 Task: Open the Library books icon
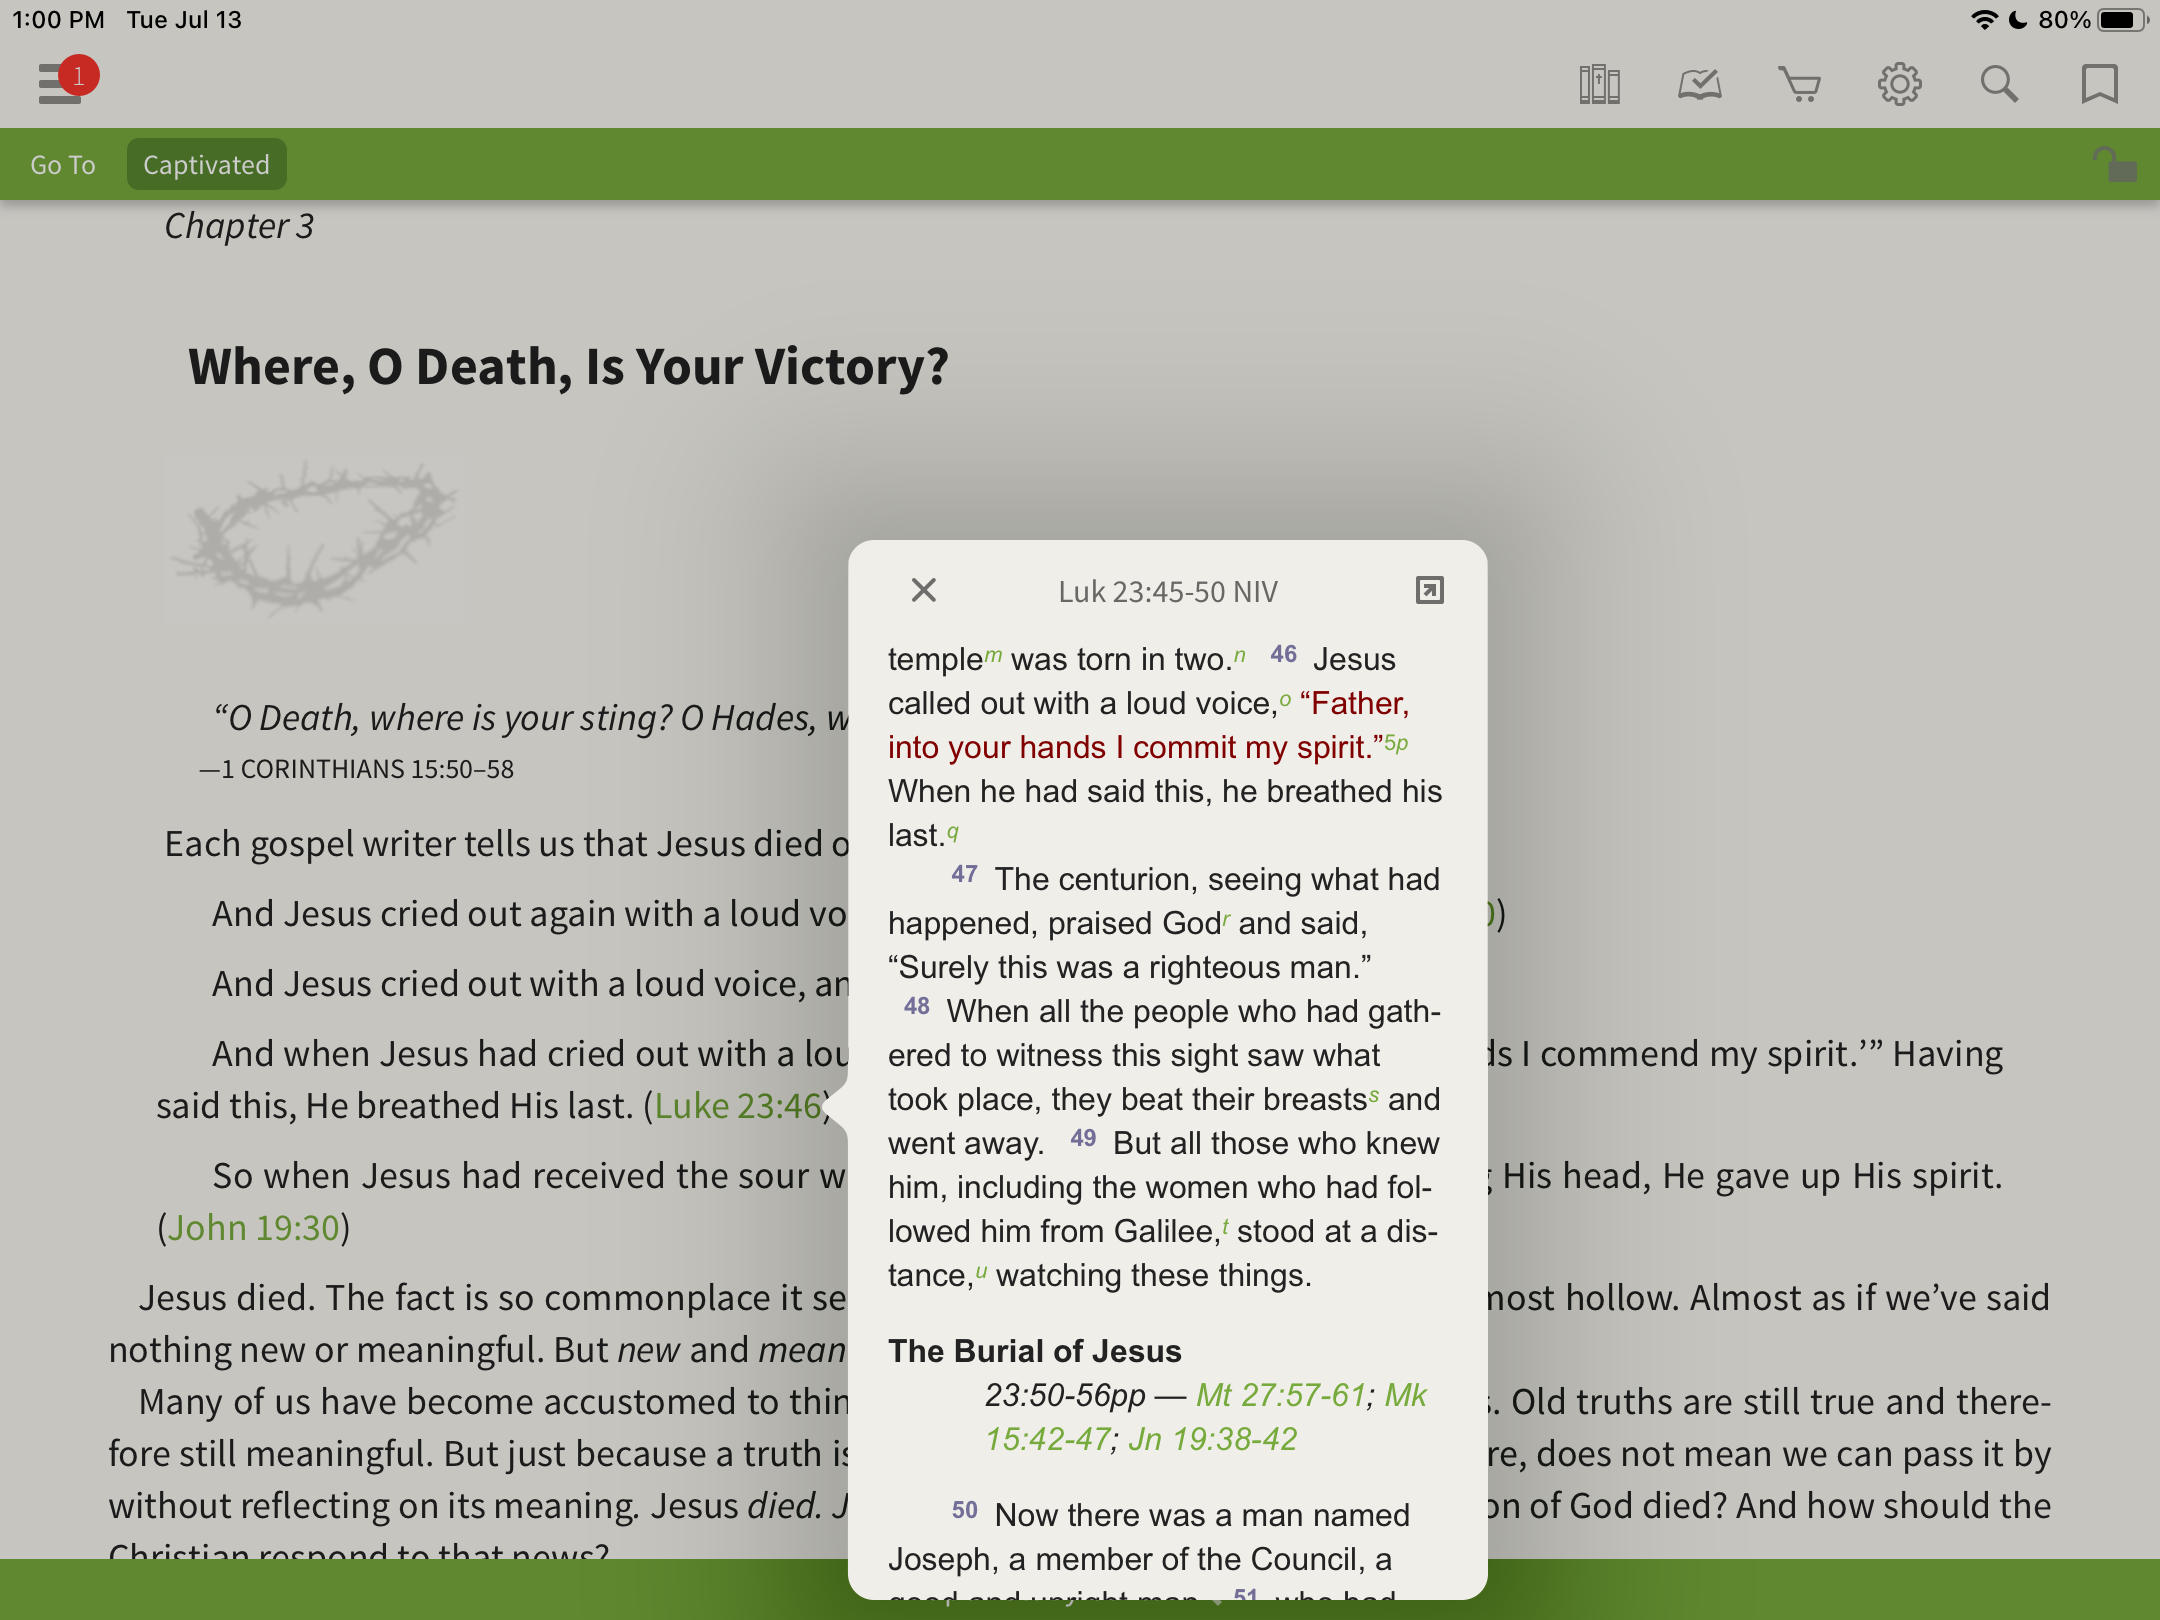tap(1599, 85)
